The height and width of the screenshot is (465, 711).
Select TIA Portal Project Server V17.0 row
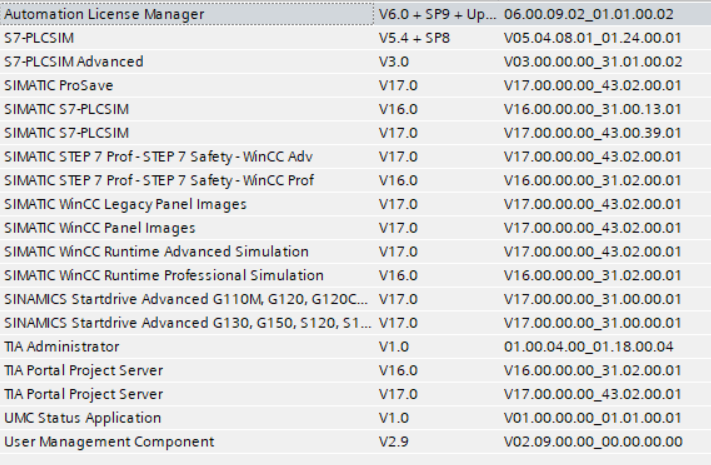pos(84,394)
